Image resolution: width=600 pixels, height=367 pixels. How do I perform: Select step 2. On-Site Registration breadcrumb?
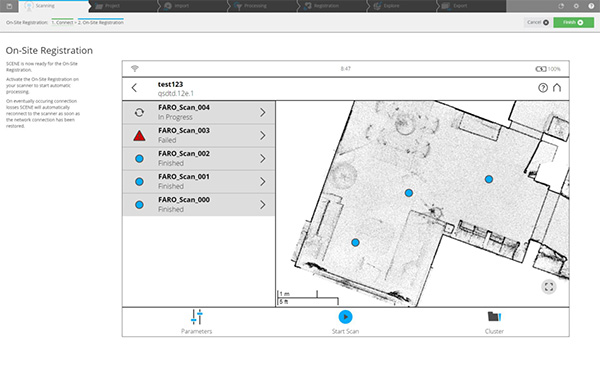101,23
